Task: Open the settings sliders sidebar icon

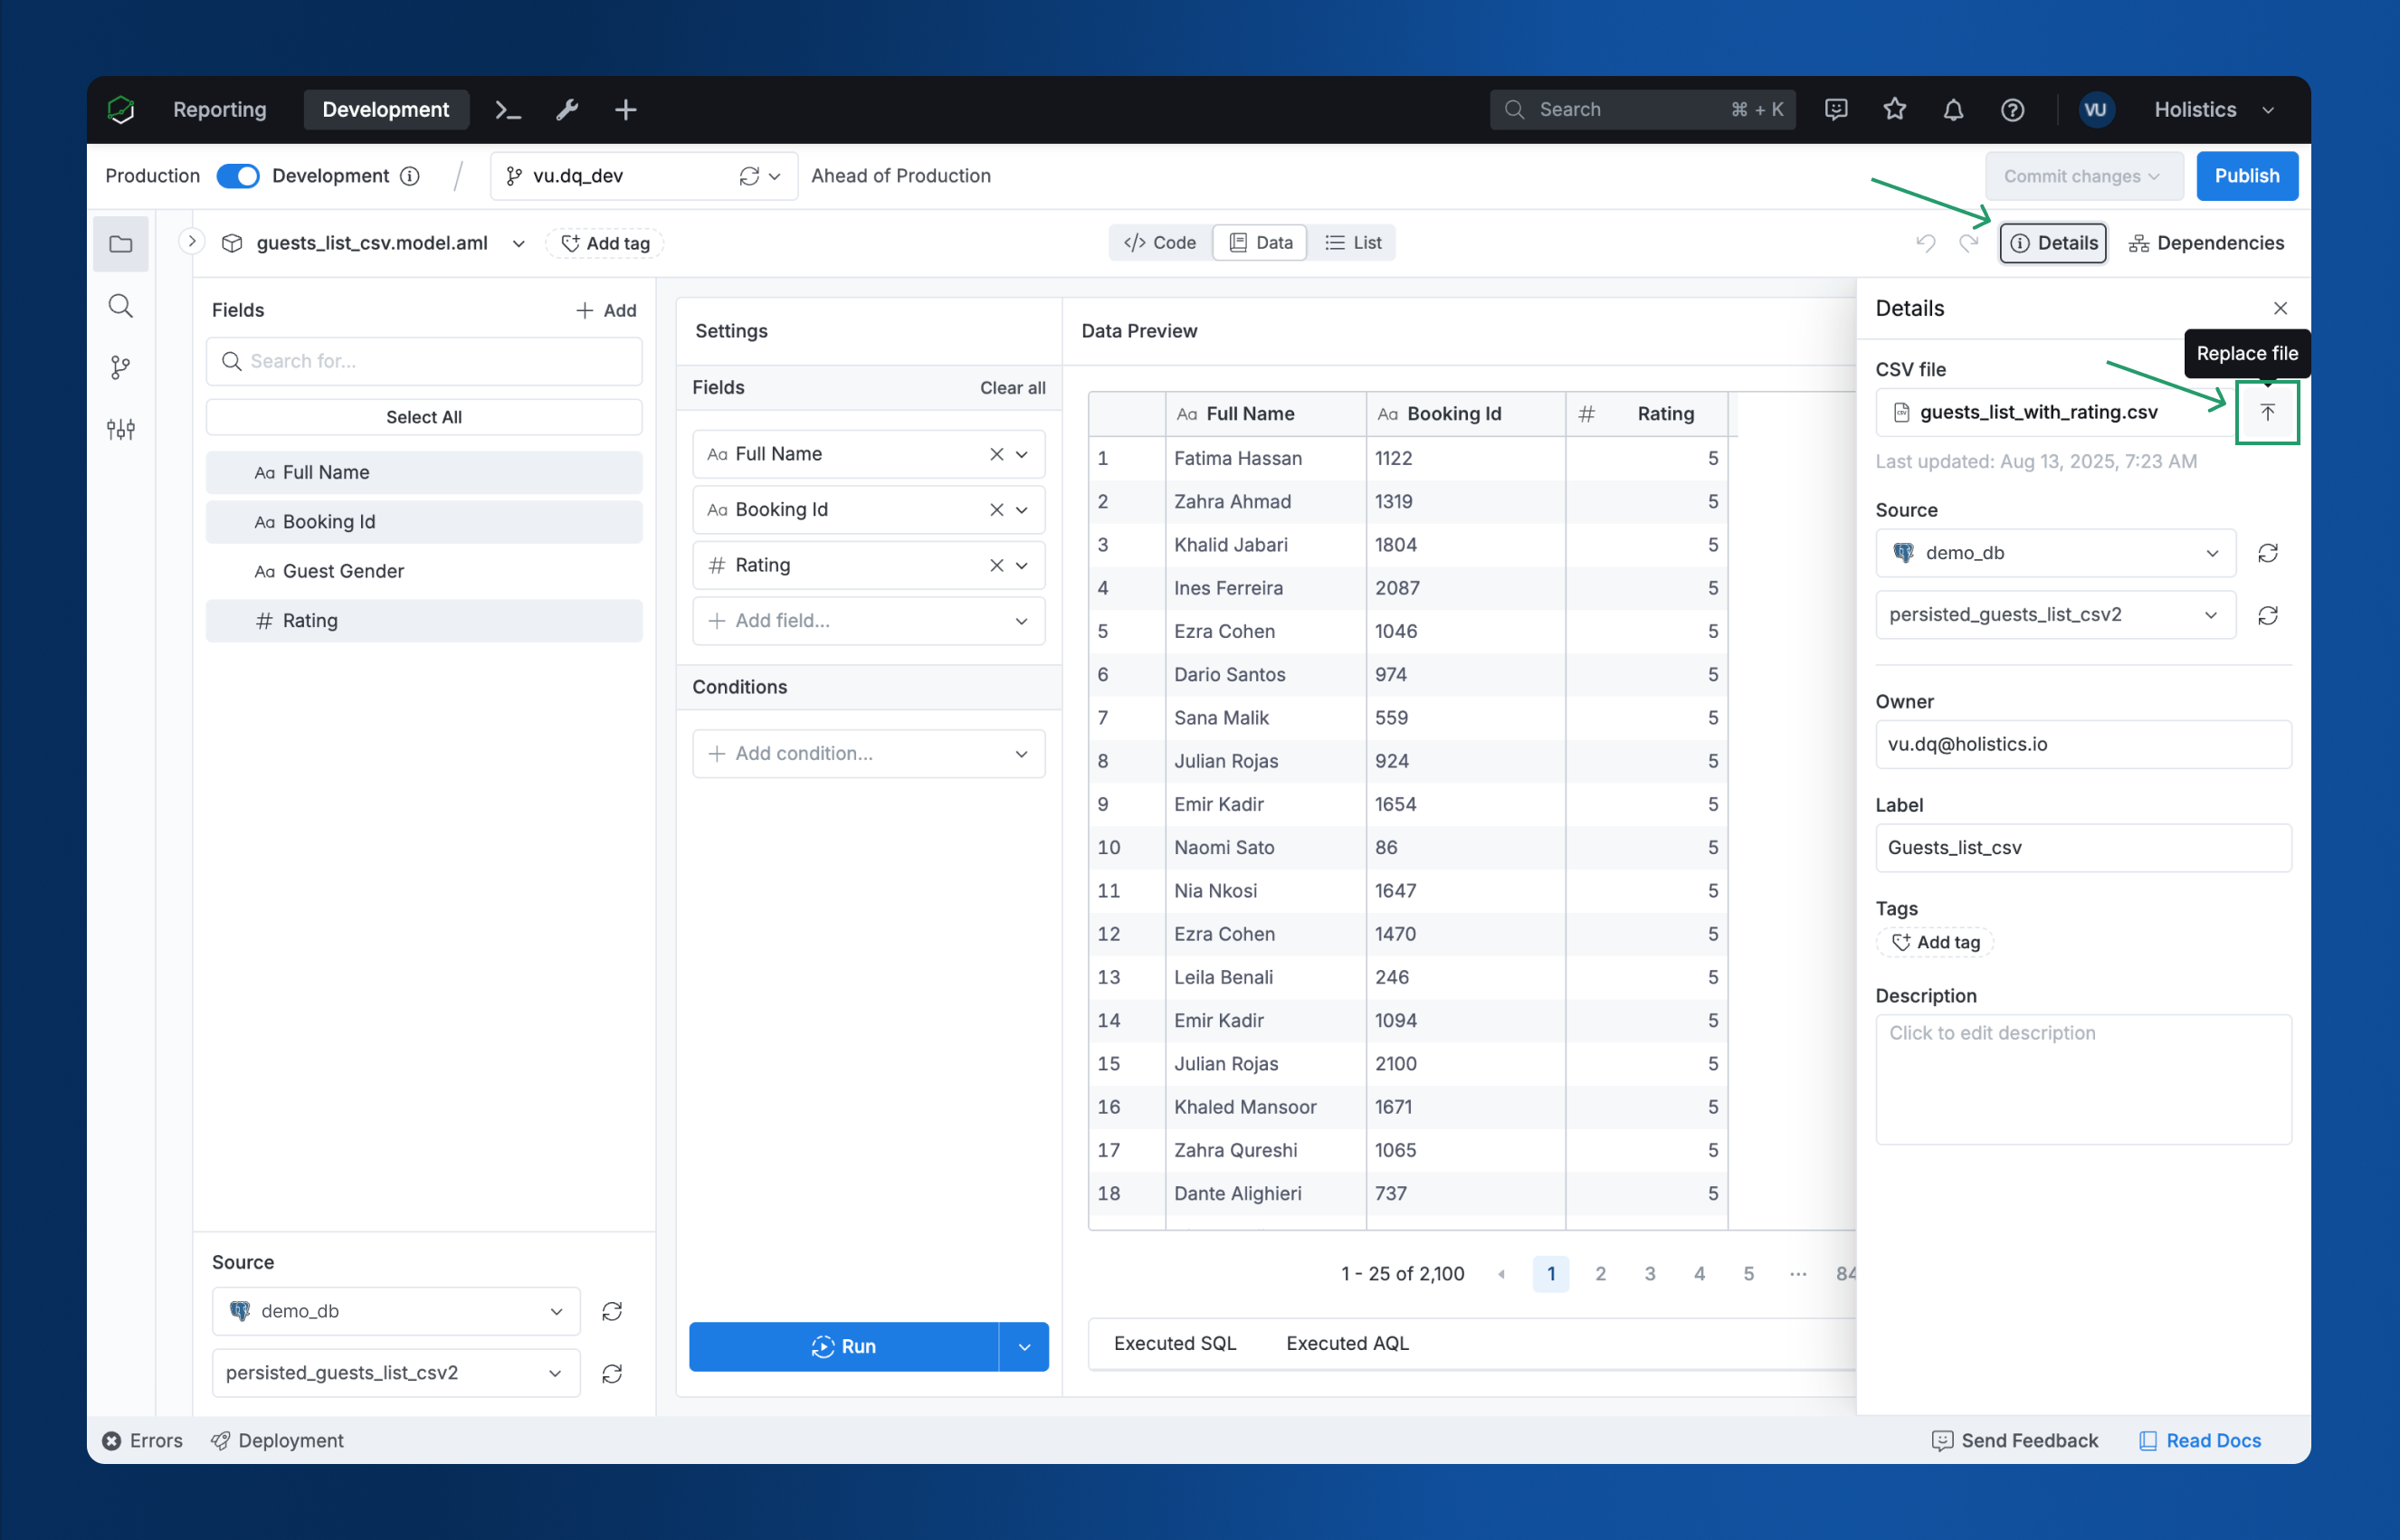Action: coord(120,430)
